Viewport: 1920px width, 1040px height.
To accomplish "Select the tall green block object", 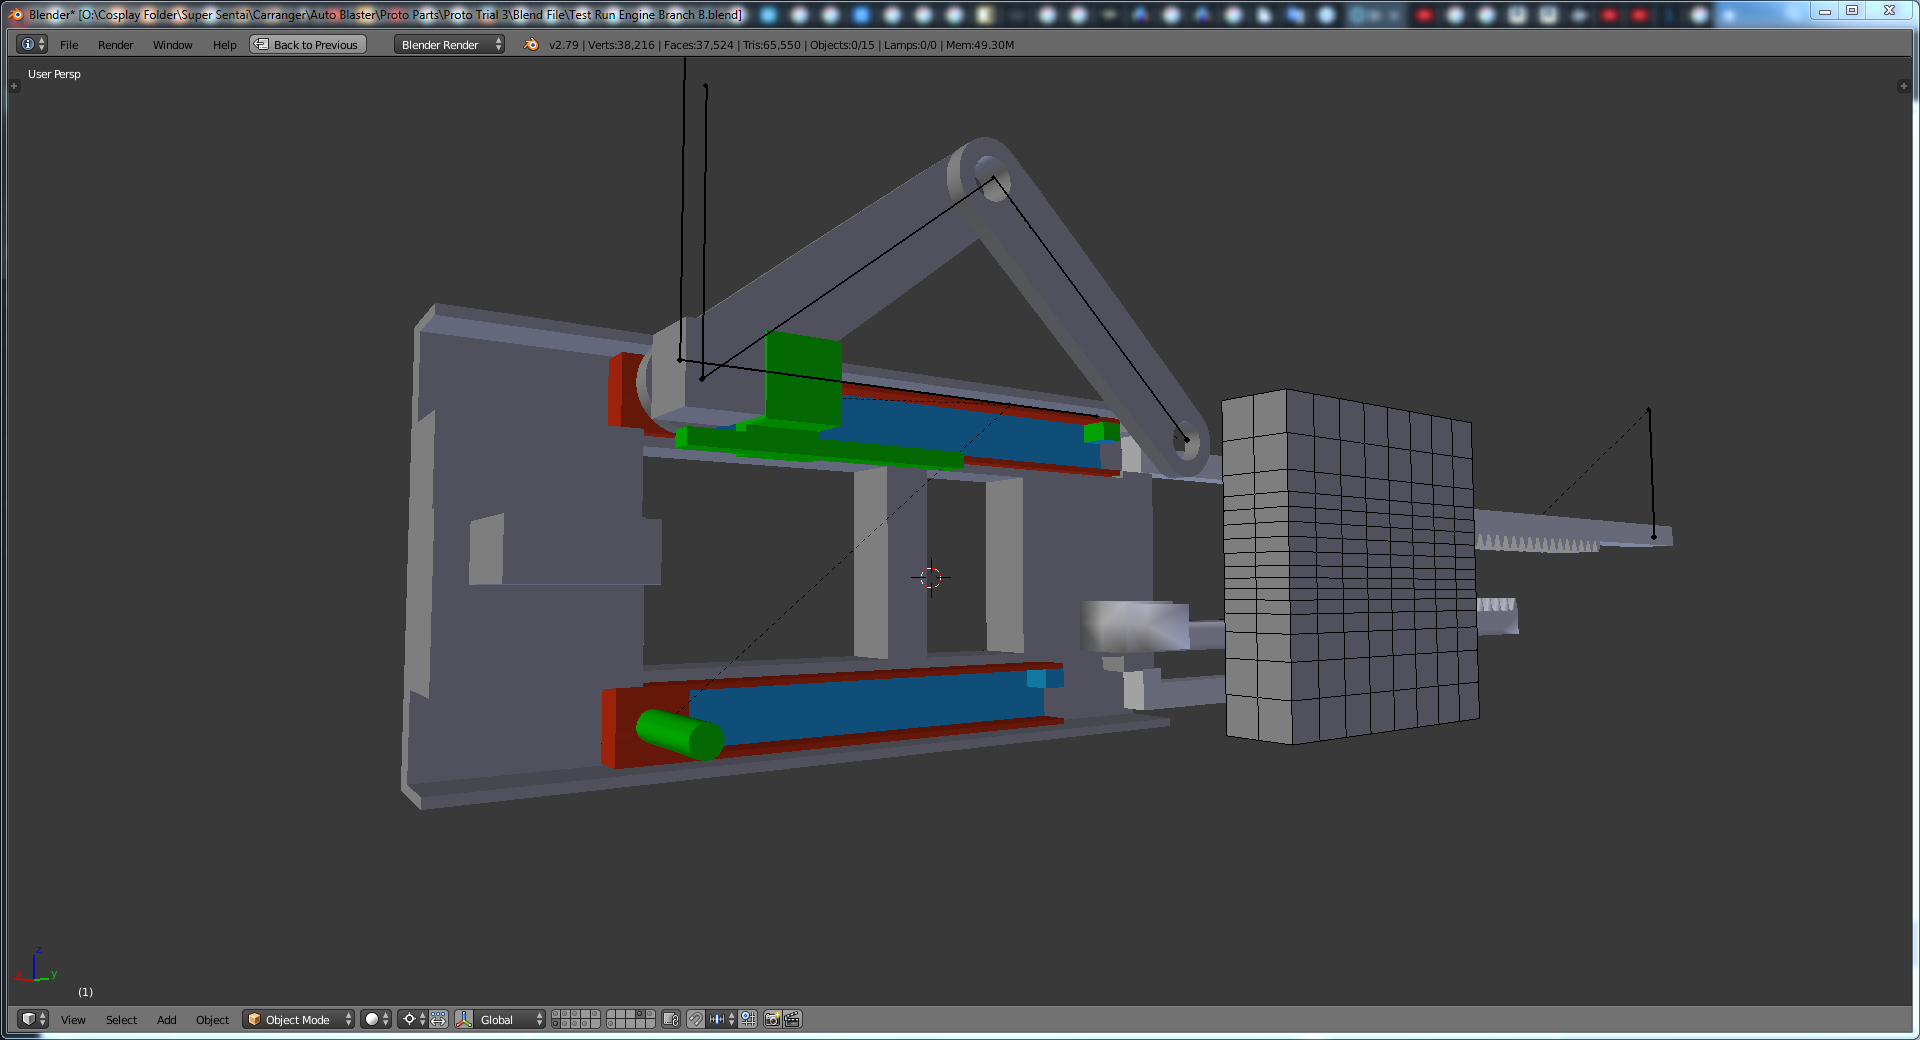I will (803, 380).
